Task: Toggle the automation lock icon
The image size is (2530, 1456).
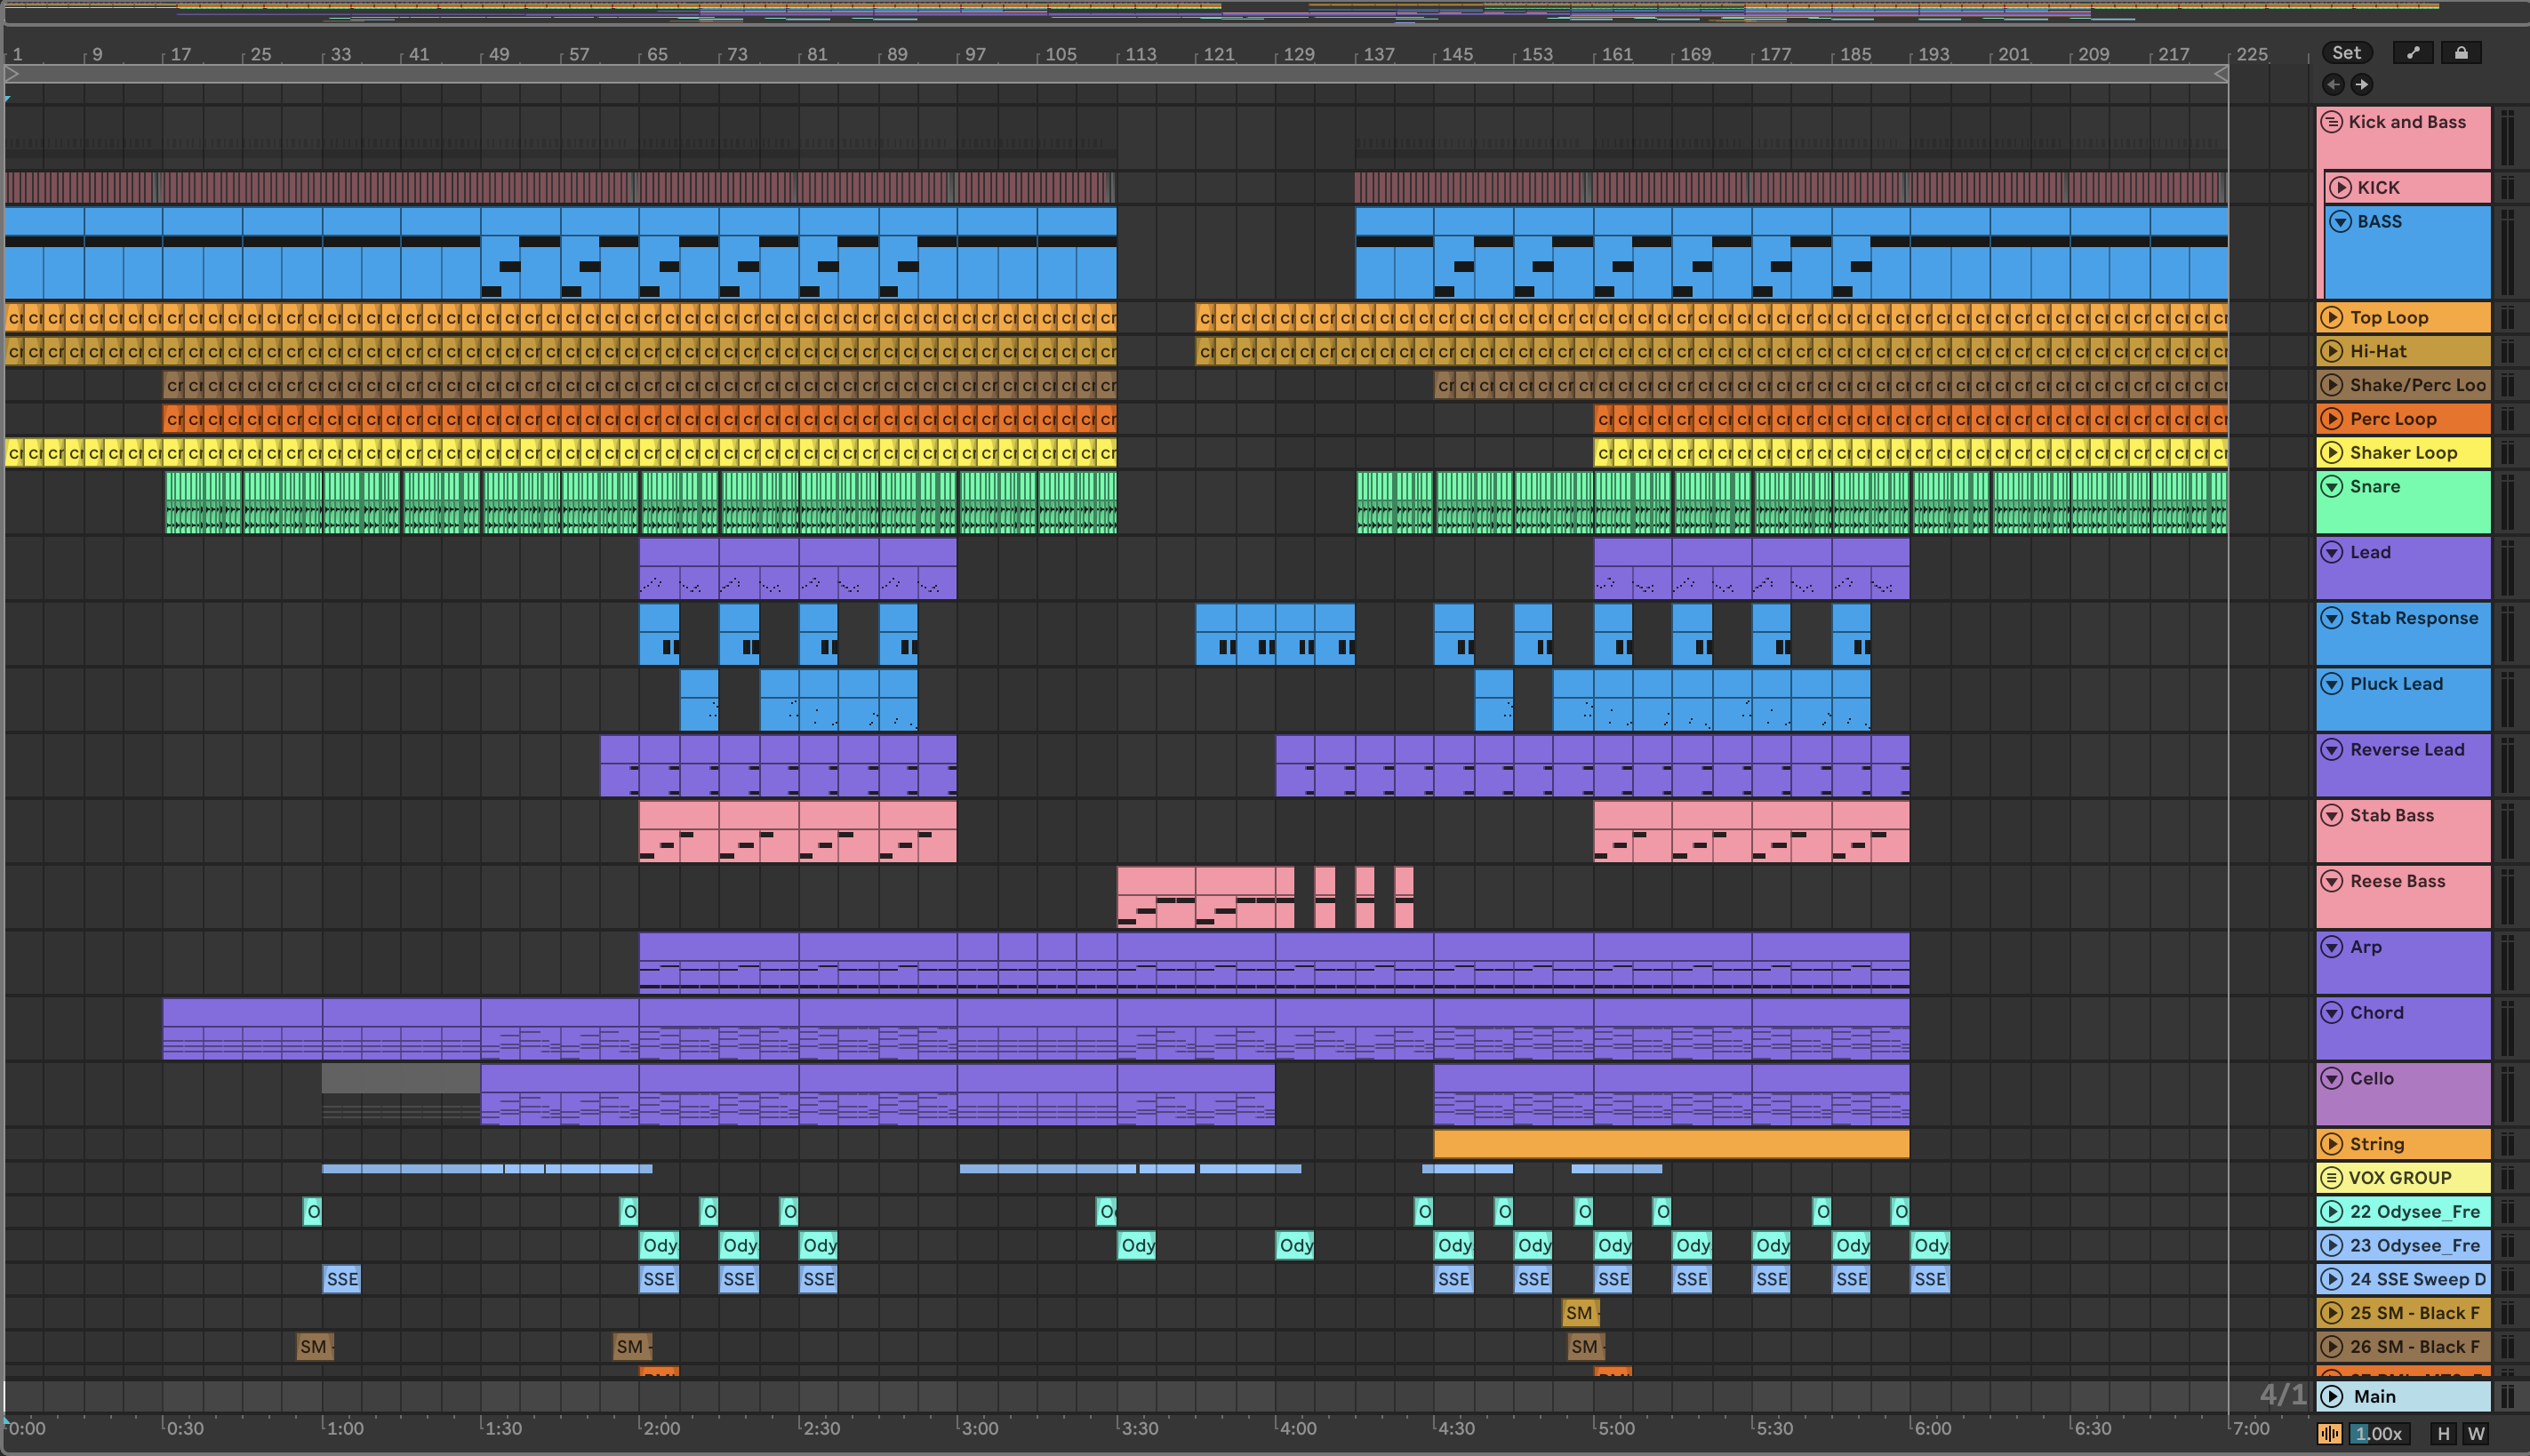Action: click(x=2461, y=53)
